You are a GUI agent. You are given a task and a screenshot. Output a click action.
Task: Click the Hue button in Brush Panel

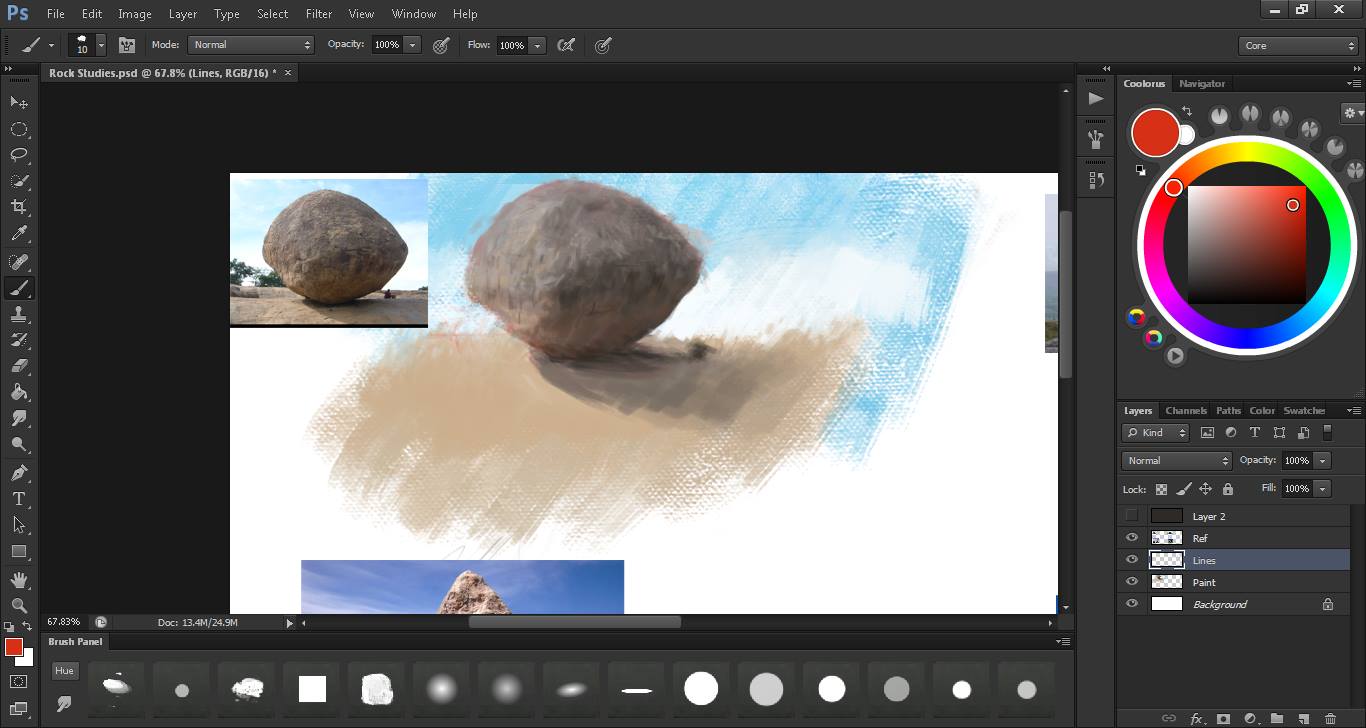coord(65,671)
